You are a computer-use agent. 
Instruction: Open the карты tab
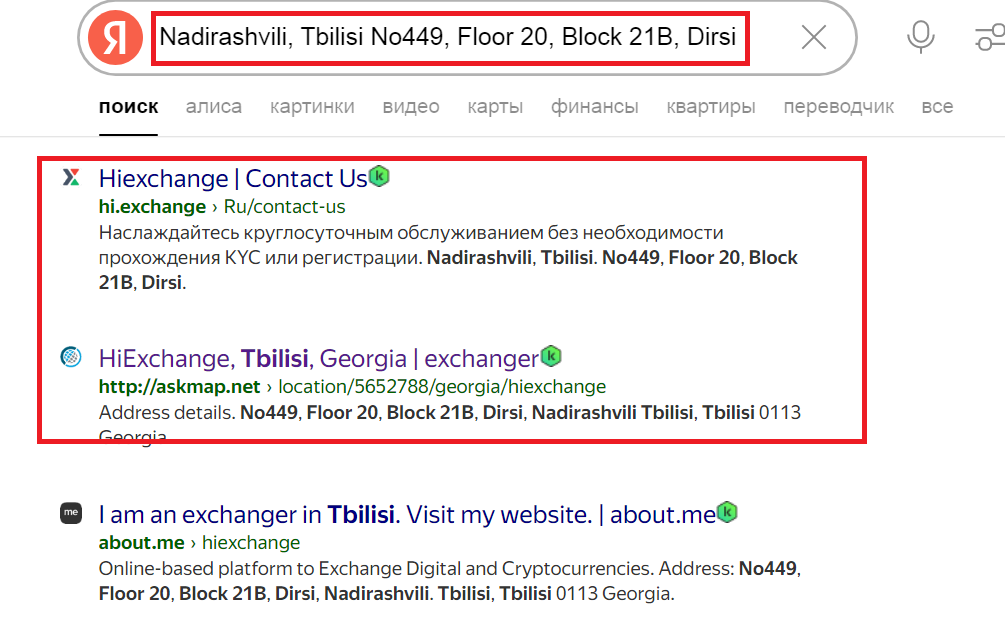tap(495, 106)
